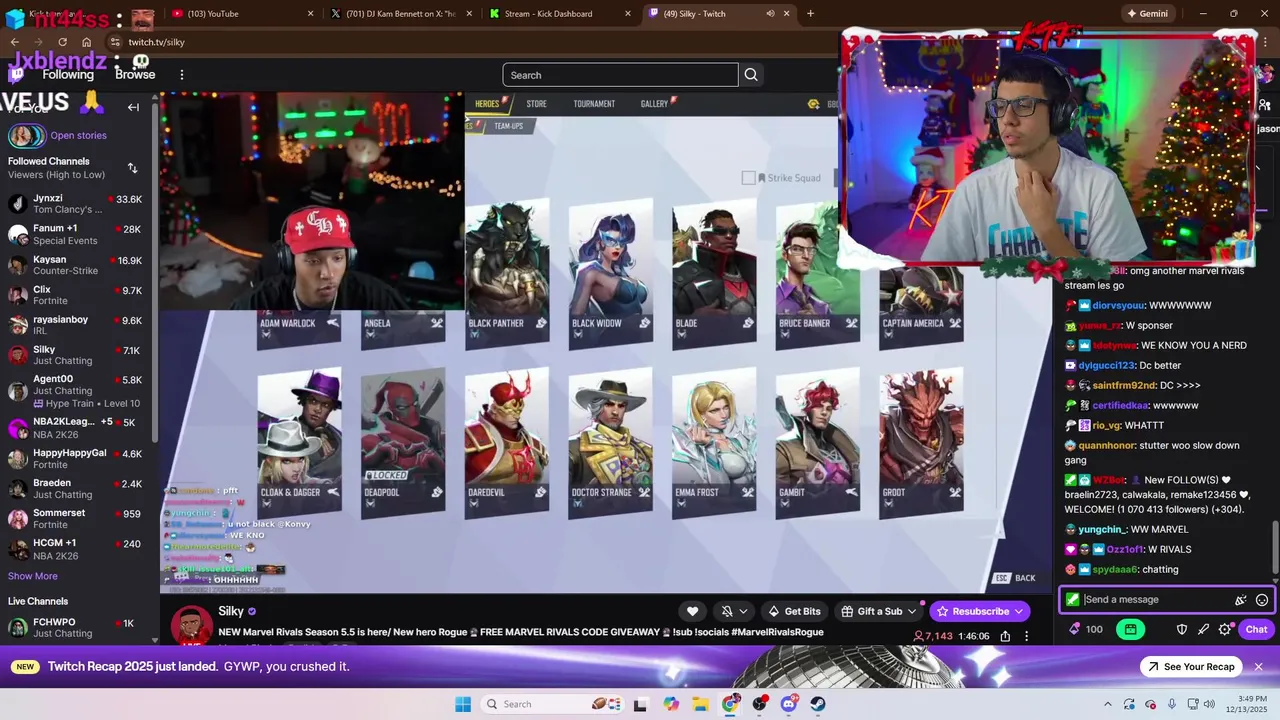The width and height of the screenshot is (1280, 720).
Task: Open the Twitch home logo
Action: point(16,75)
